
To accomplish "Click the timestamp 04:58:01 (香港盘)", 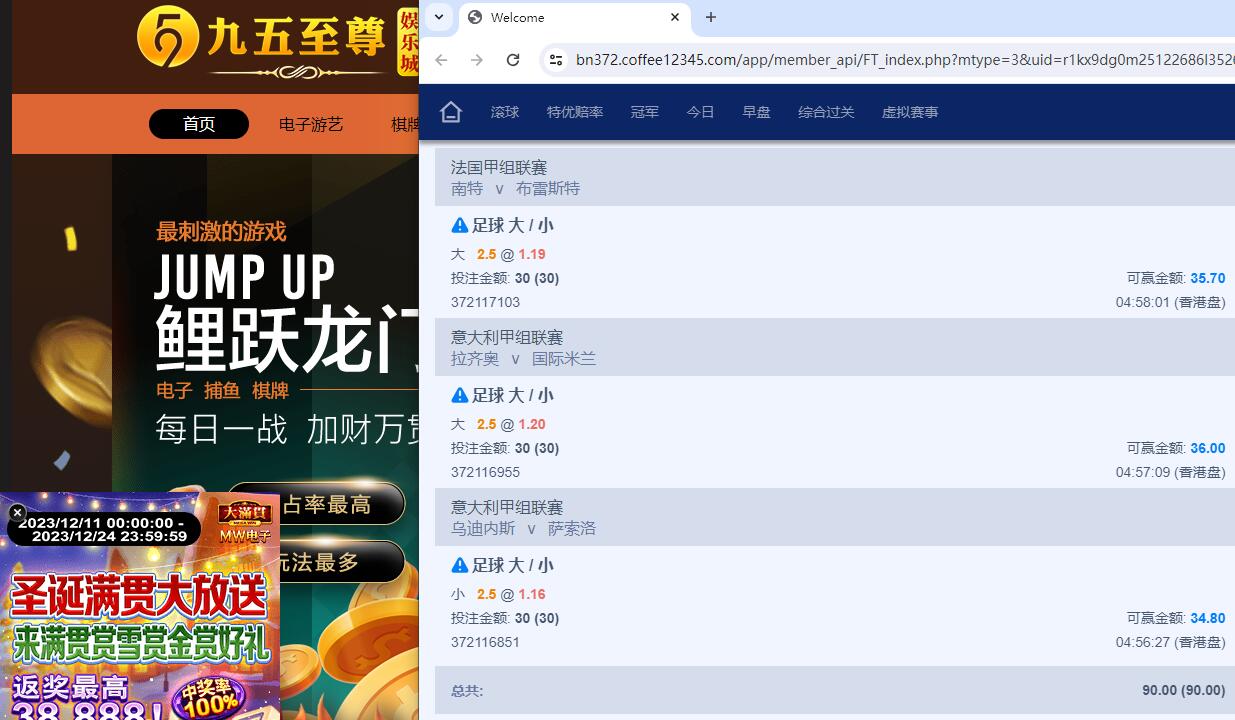I will coord(1171,302).
